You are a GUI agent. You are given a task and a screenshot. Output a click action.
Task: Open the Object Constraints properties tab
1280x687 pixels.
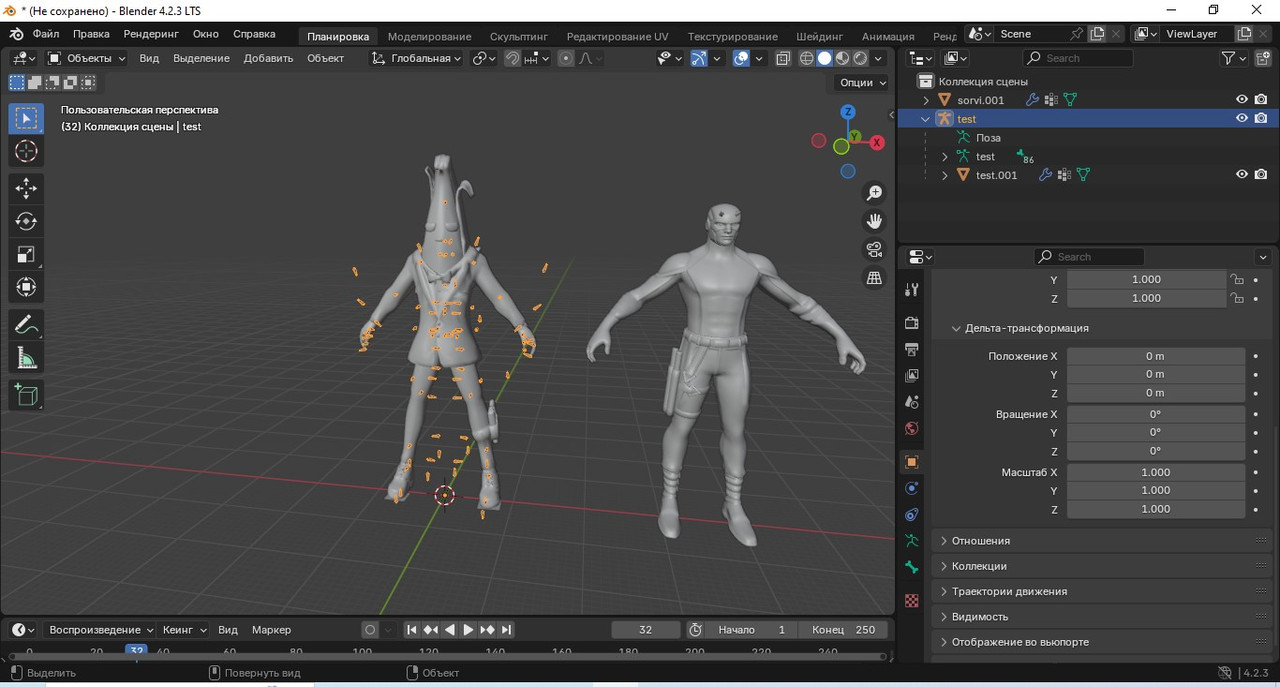click(911, 515)
